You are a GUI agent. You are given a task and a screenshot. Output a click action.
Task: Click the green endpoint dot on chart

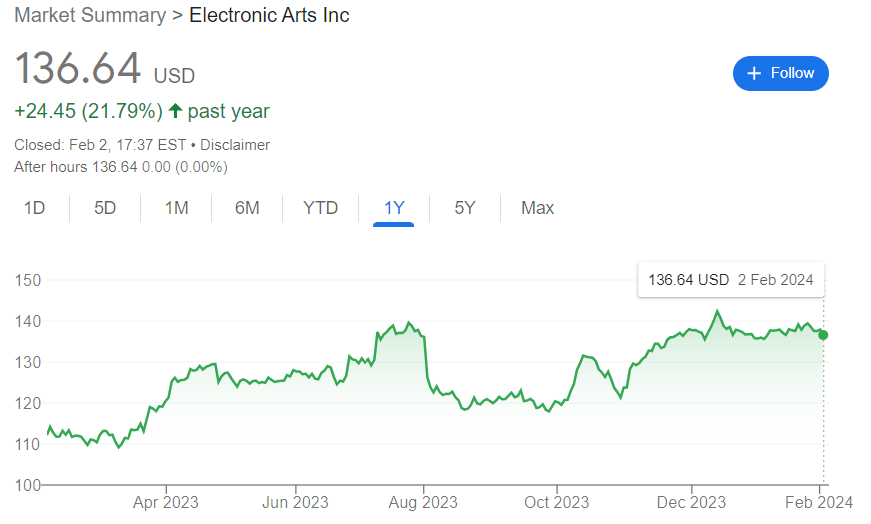(x=823, y=335)
